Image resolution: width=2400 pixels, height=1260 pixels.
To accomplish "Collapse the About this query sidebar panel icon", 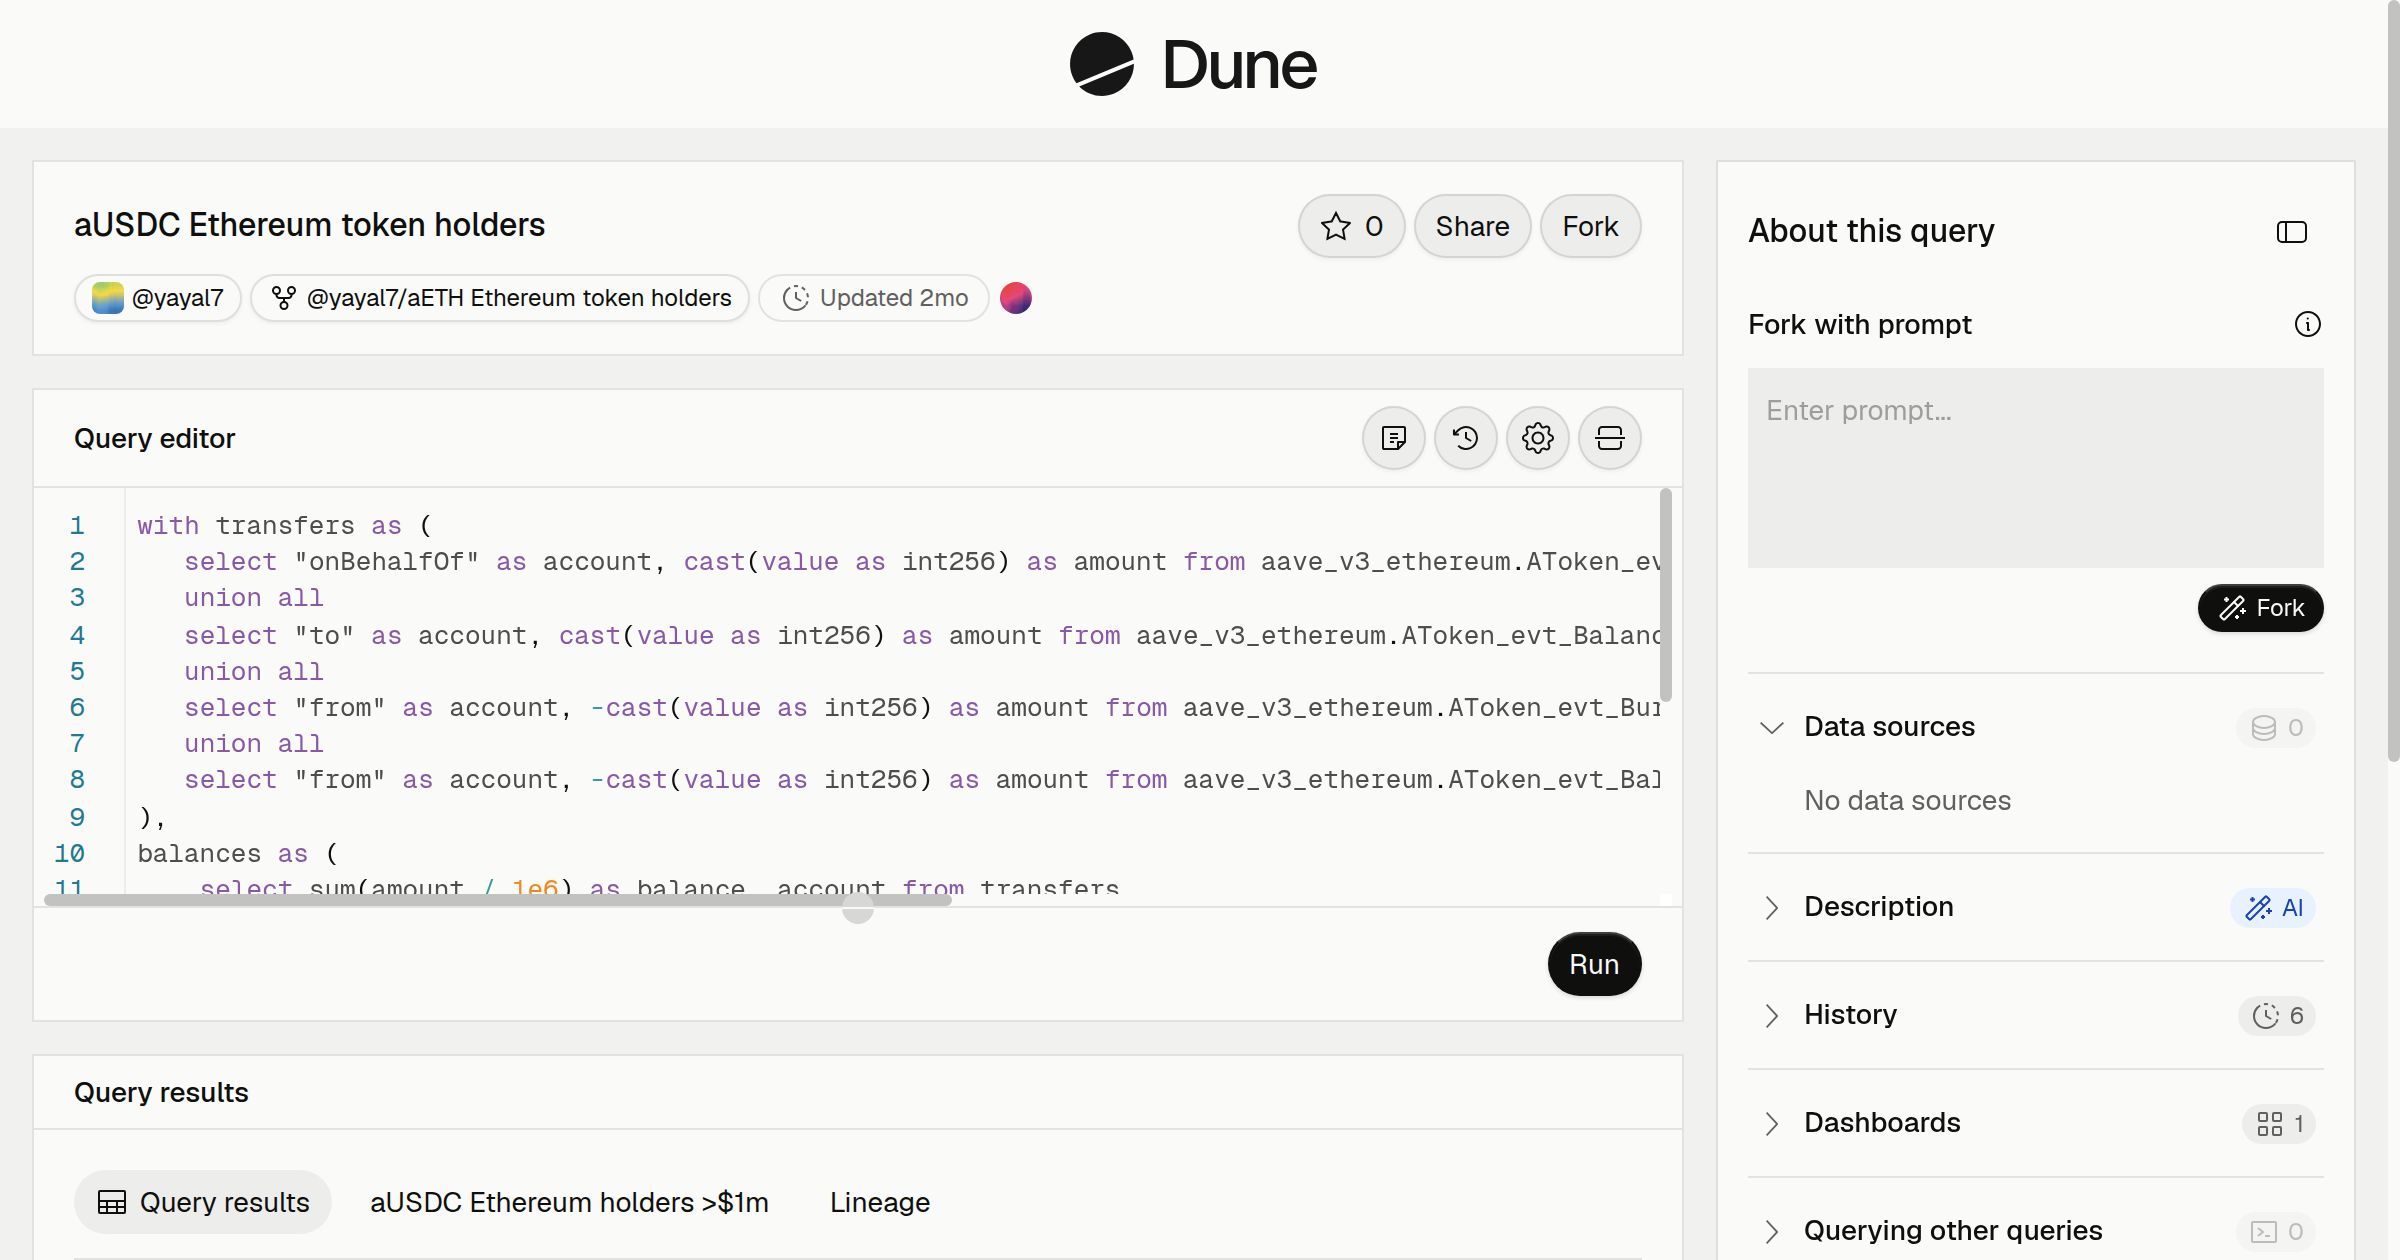I will point(2291,232).
